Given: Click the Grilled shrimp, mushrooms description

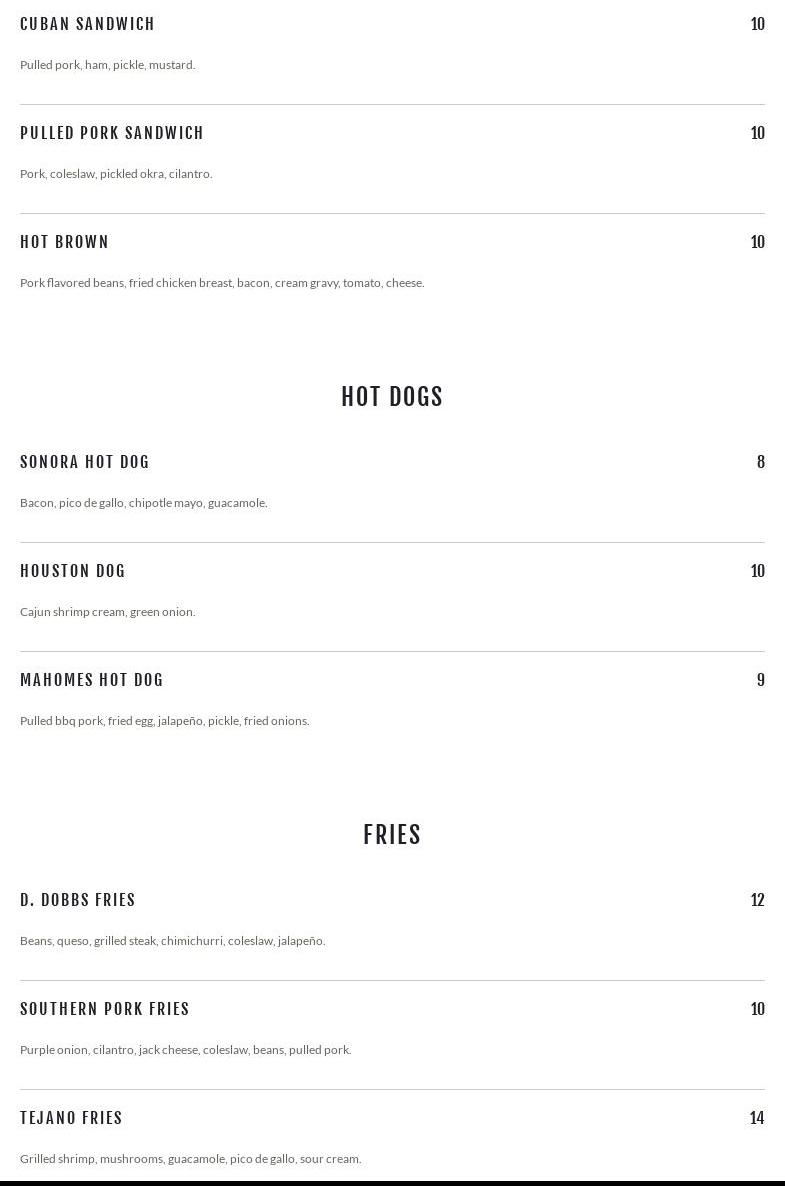Looking at the screenshot, I should pyautogui.click(x=191, y=1159).
